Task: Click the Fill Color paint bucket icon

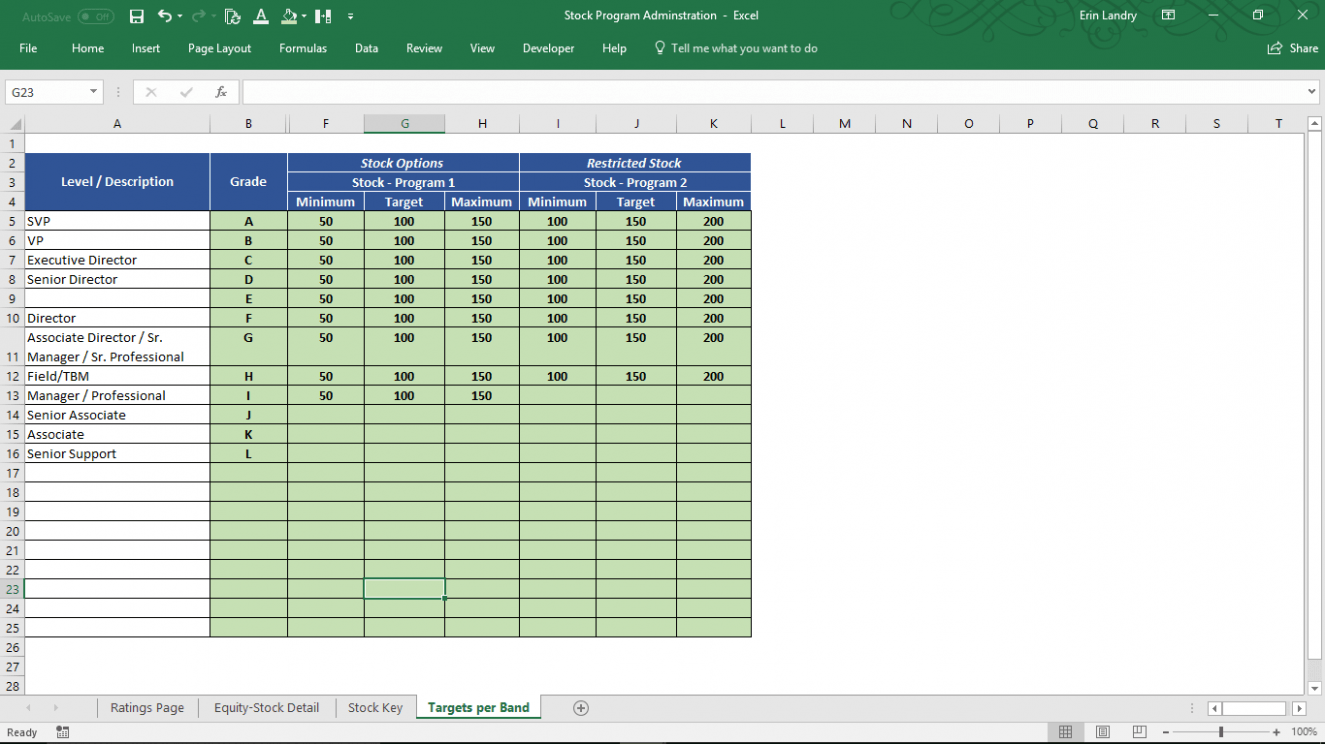Action: coord(289,16)
